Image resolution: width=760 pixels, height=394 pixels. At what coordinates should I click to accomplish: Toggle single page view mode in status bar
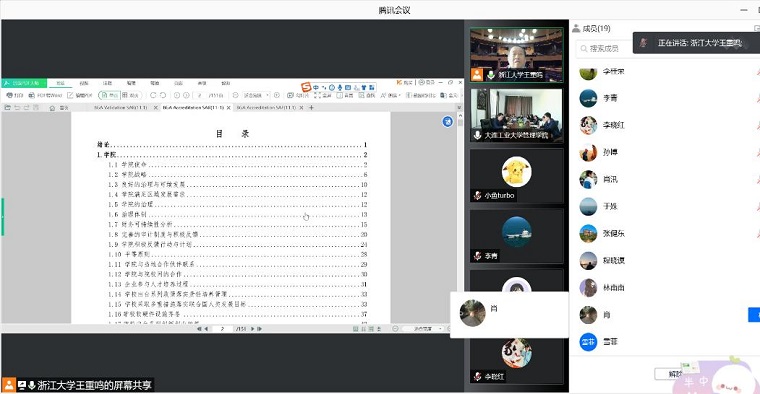tap(355, 329)
